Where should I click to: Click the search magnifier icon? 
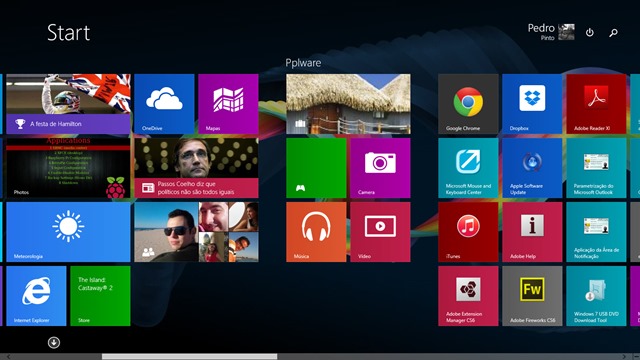(x=613, y=33)
